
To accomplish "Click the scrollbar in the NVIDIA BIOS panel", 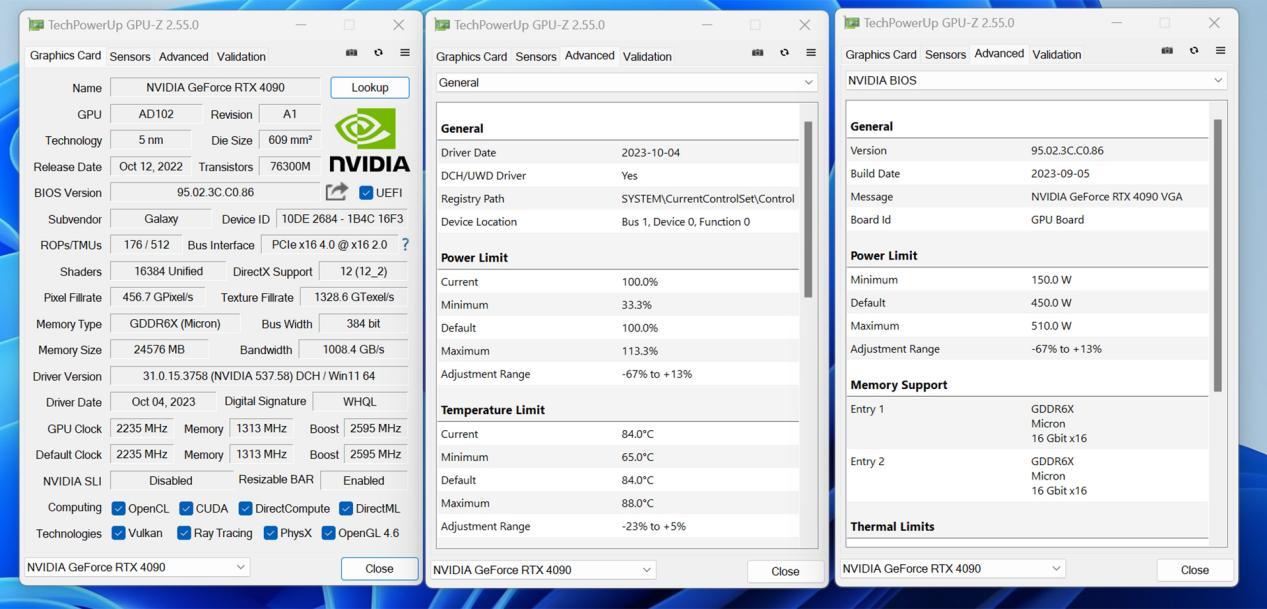I will click(1217, 255).
